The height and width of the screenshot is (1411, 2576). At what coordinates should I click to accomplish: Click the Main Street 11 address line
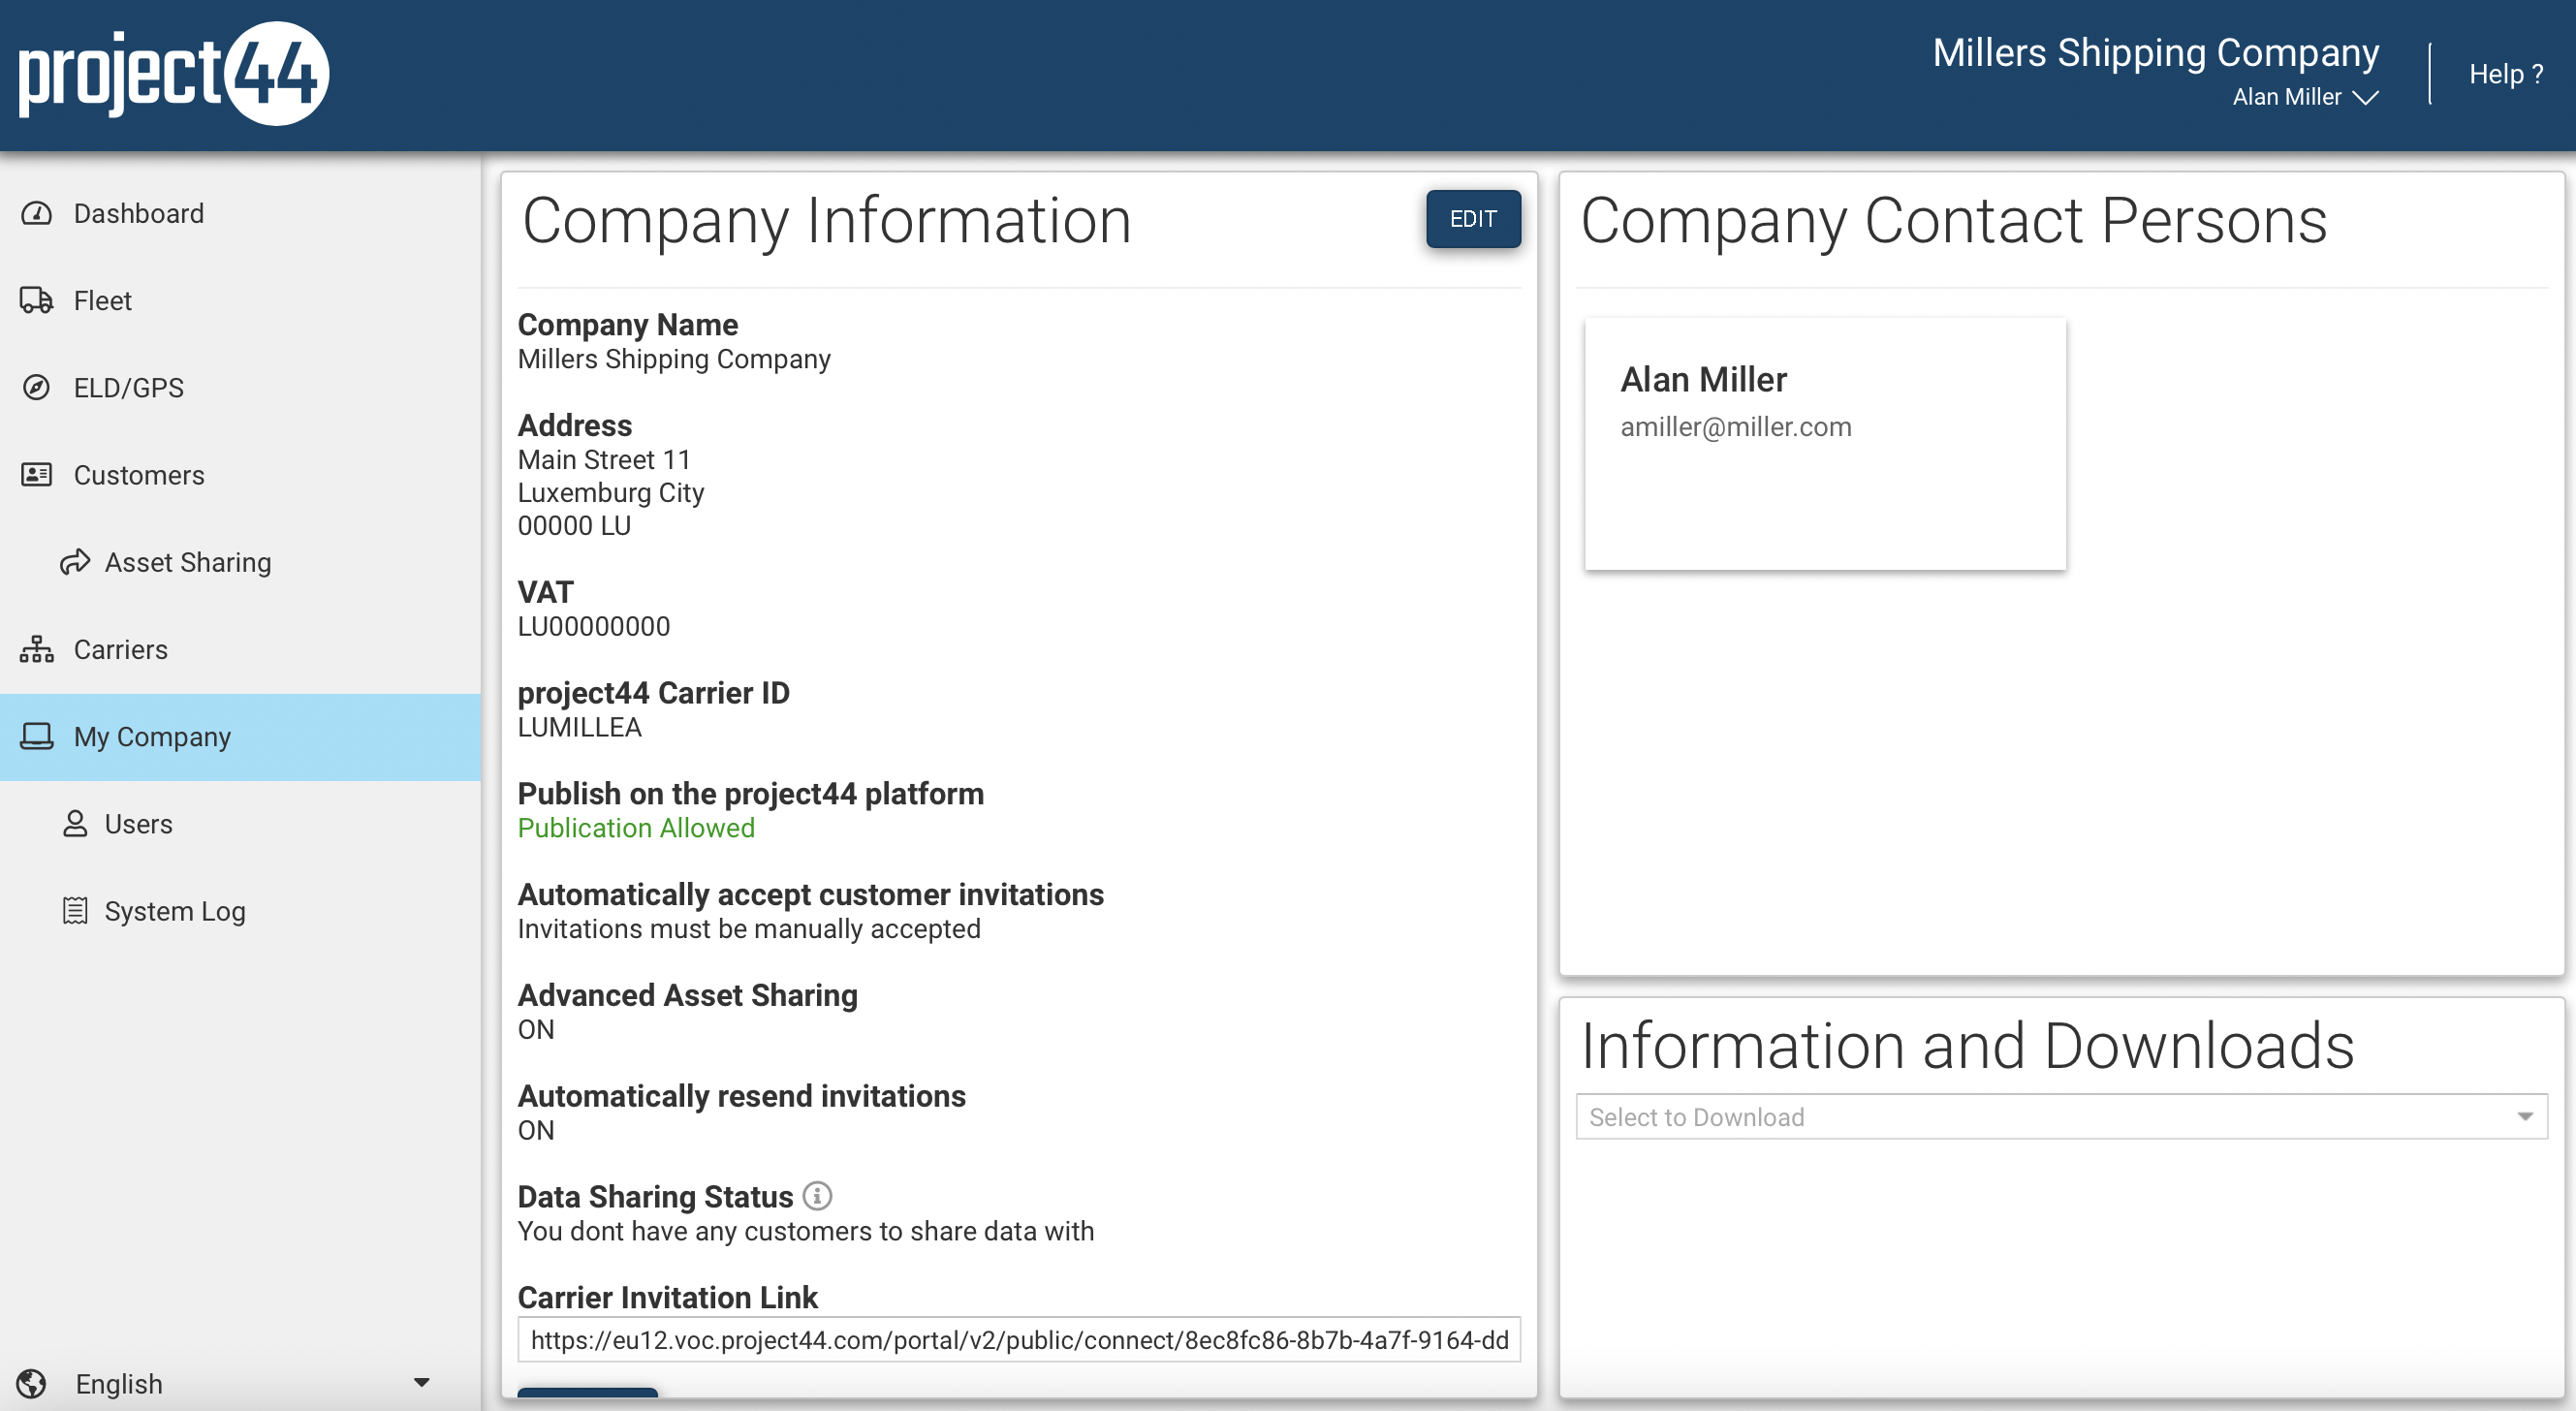click(x=604, y=459)
